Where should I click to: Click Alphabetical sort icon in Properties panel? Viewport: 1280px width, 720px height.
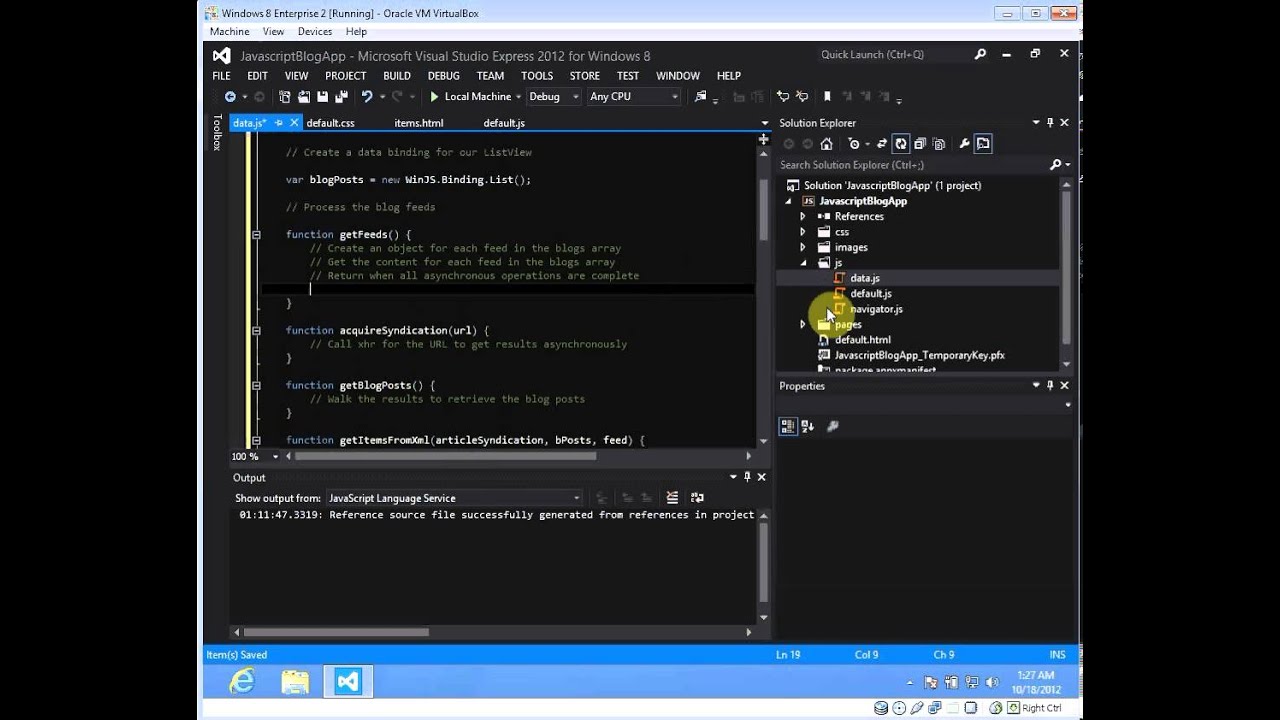click(807, 426)
